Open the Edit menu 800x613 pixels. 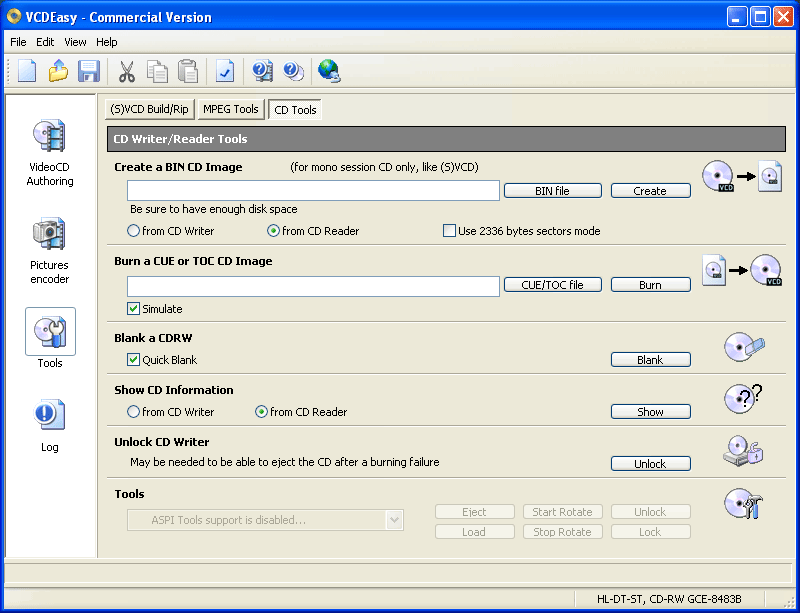(x=45, y=42)
